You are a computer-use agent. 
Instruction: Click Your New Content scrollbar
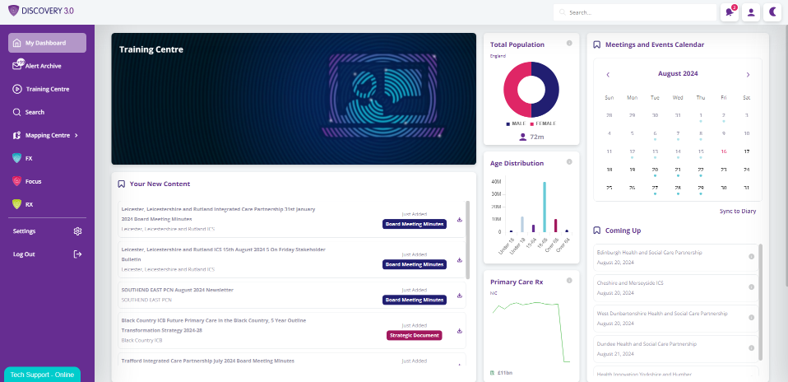pyautogui.click(x=468, y=240)
